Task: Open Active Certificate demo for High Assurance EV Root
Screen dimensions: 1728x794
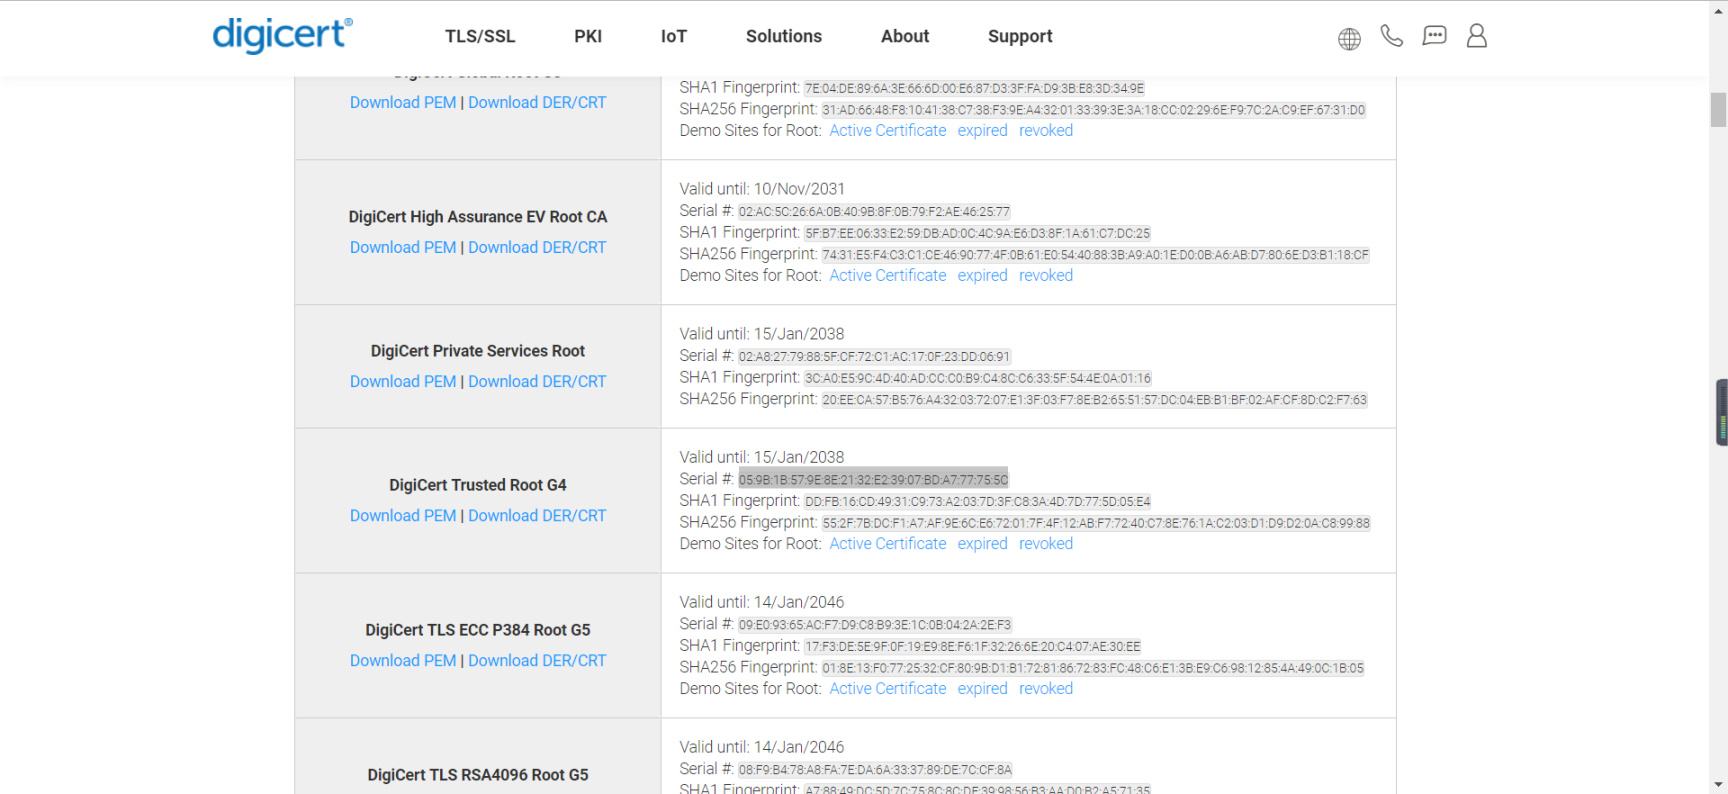Action: coord(888,275)
